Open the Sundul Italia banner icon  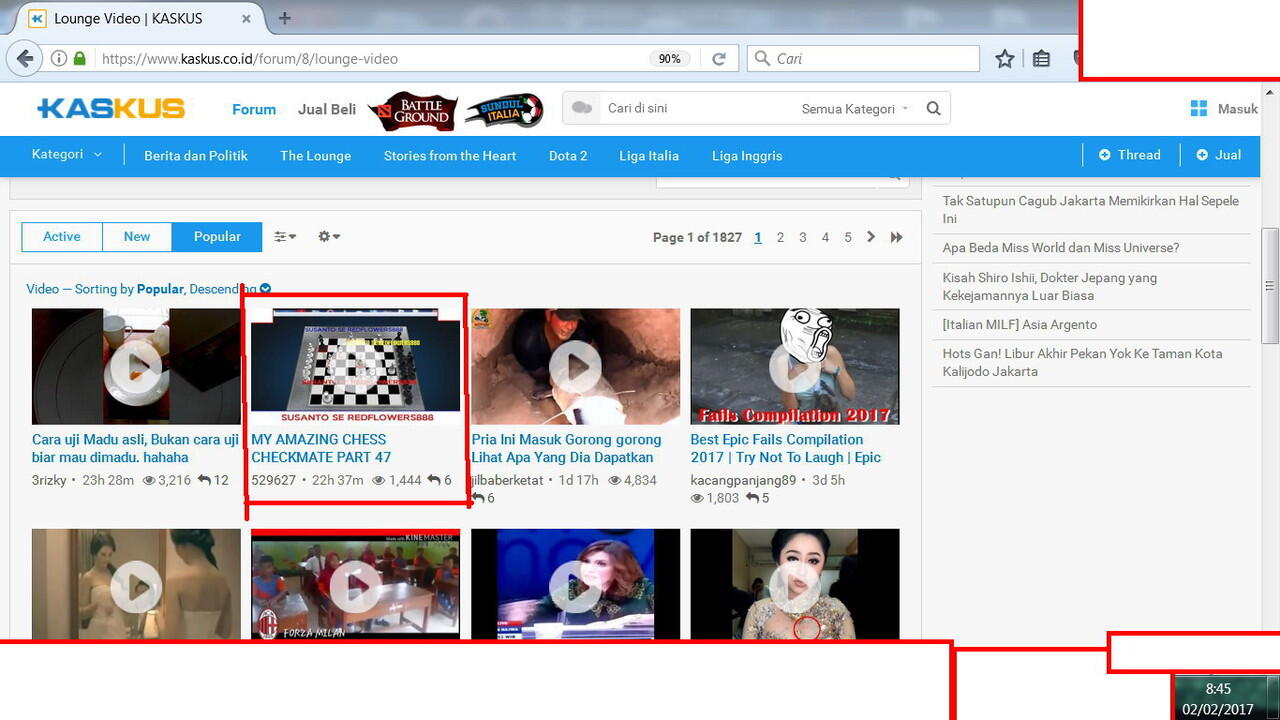tap(504, 110)
